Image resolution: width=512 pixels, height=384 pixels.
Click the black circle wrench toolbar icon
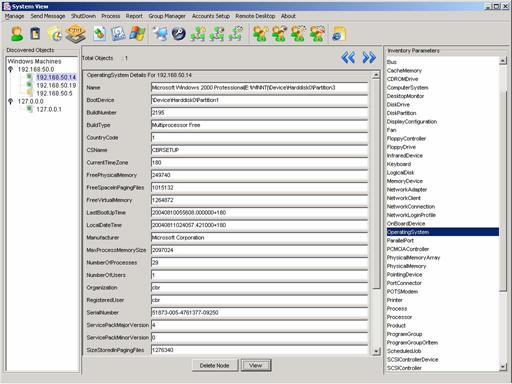click(179, 34)
